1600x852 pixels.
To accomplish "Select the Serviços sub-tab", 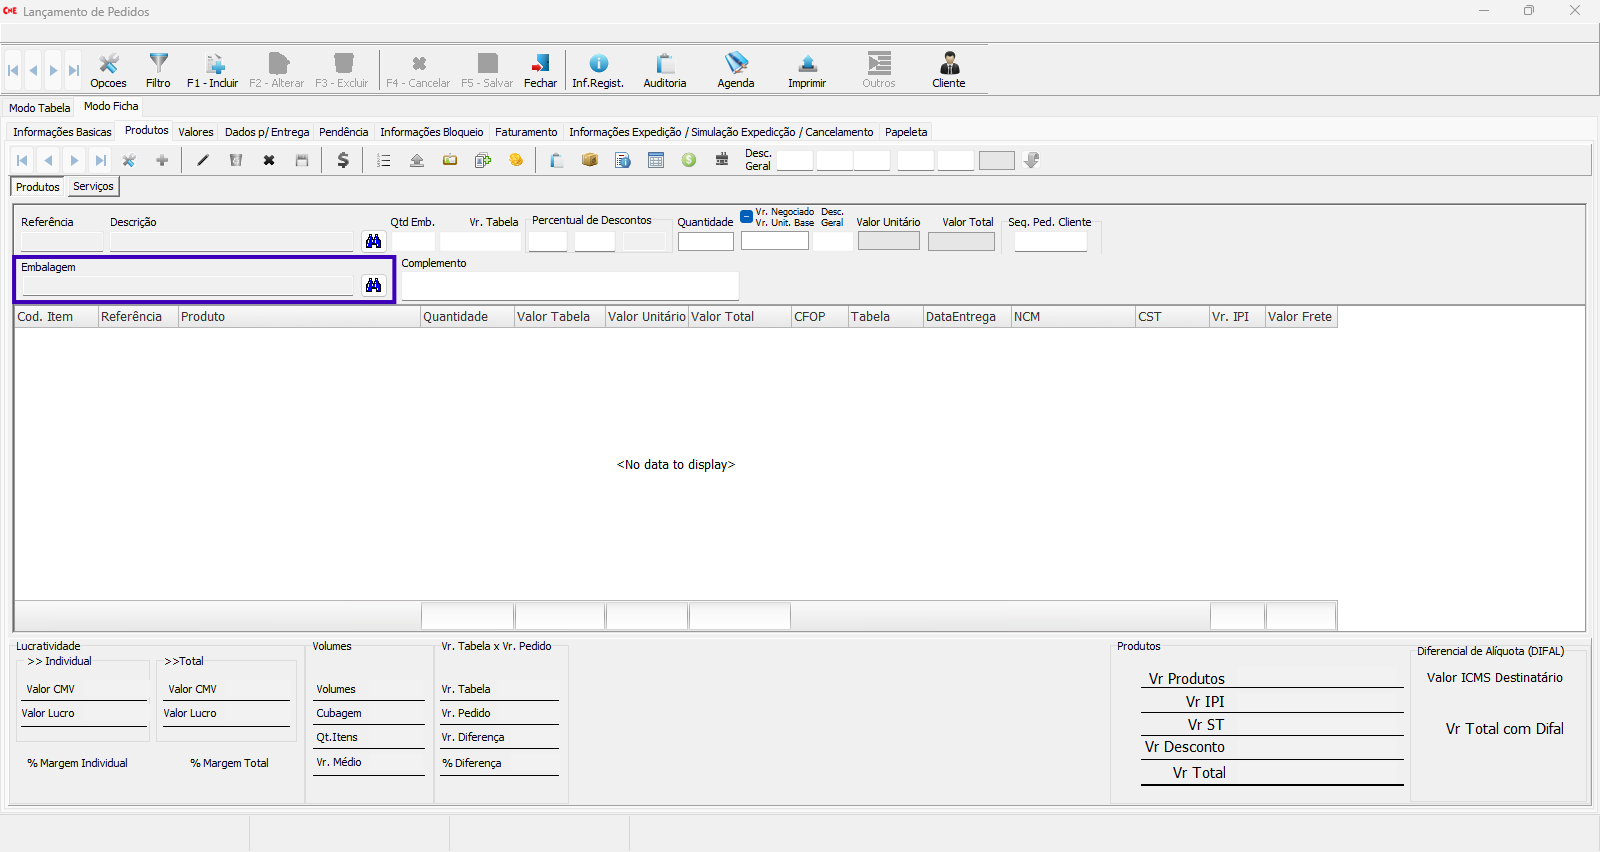I will pos(93,187).
